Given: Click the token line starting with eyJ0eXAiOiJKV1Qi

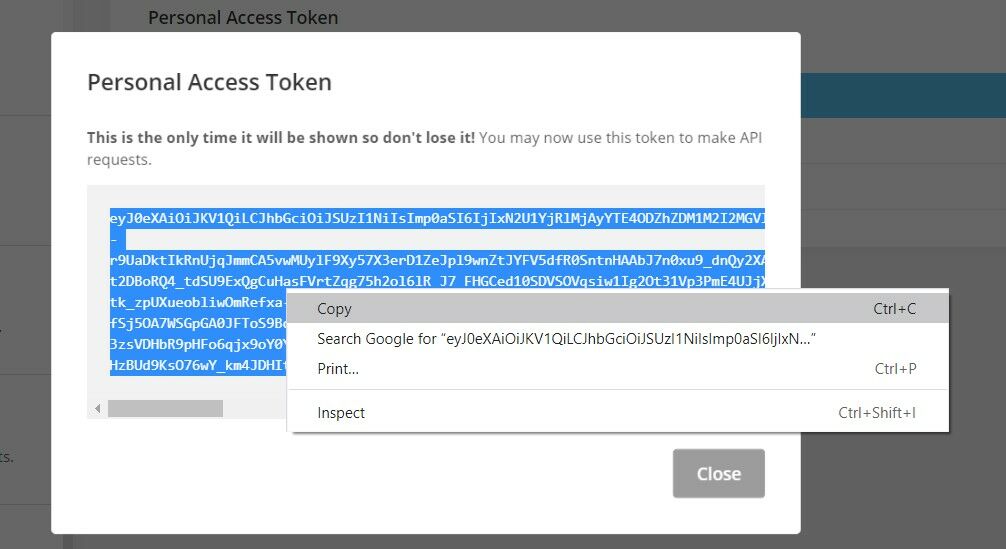Looking at the screenshot, I should point(437,218).
